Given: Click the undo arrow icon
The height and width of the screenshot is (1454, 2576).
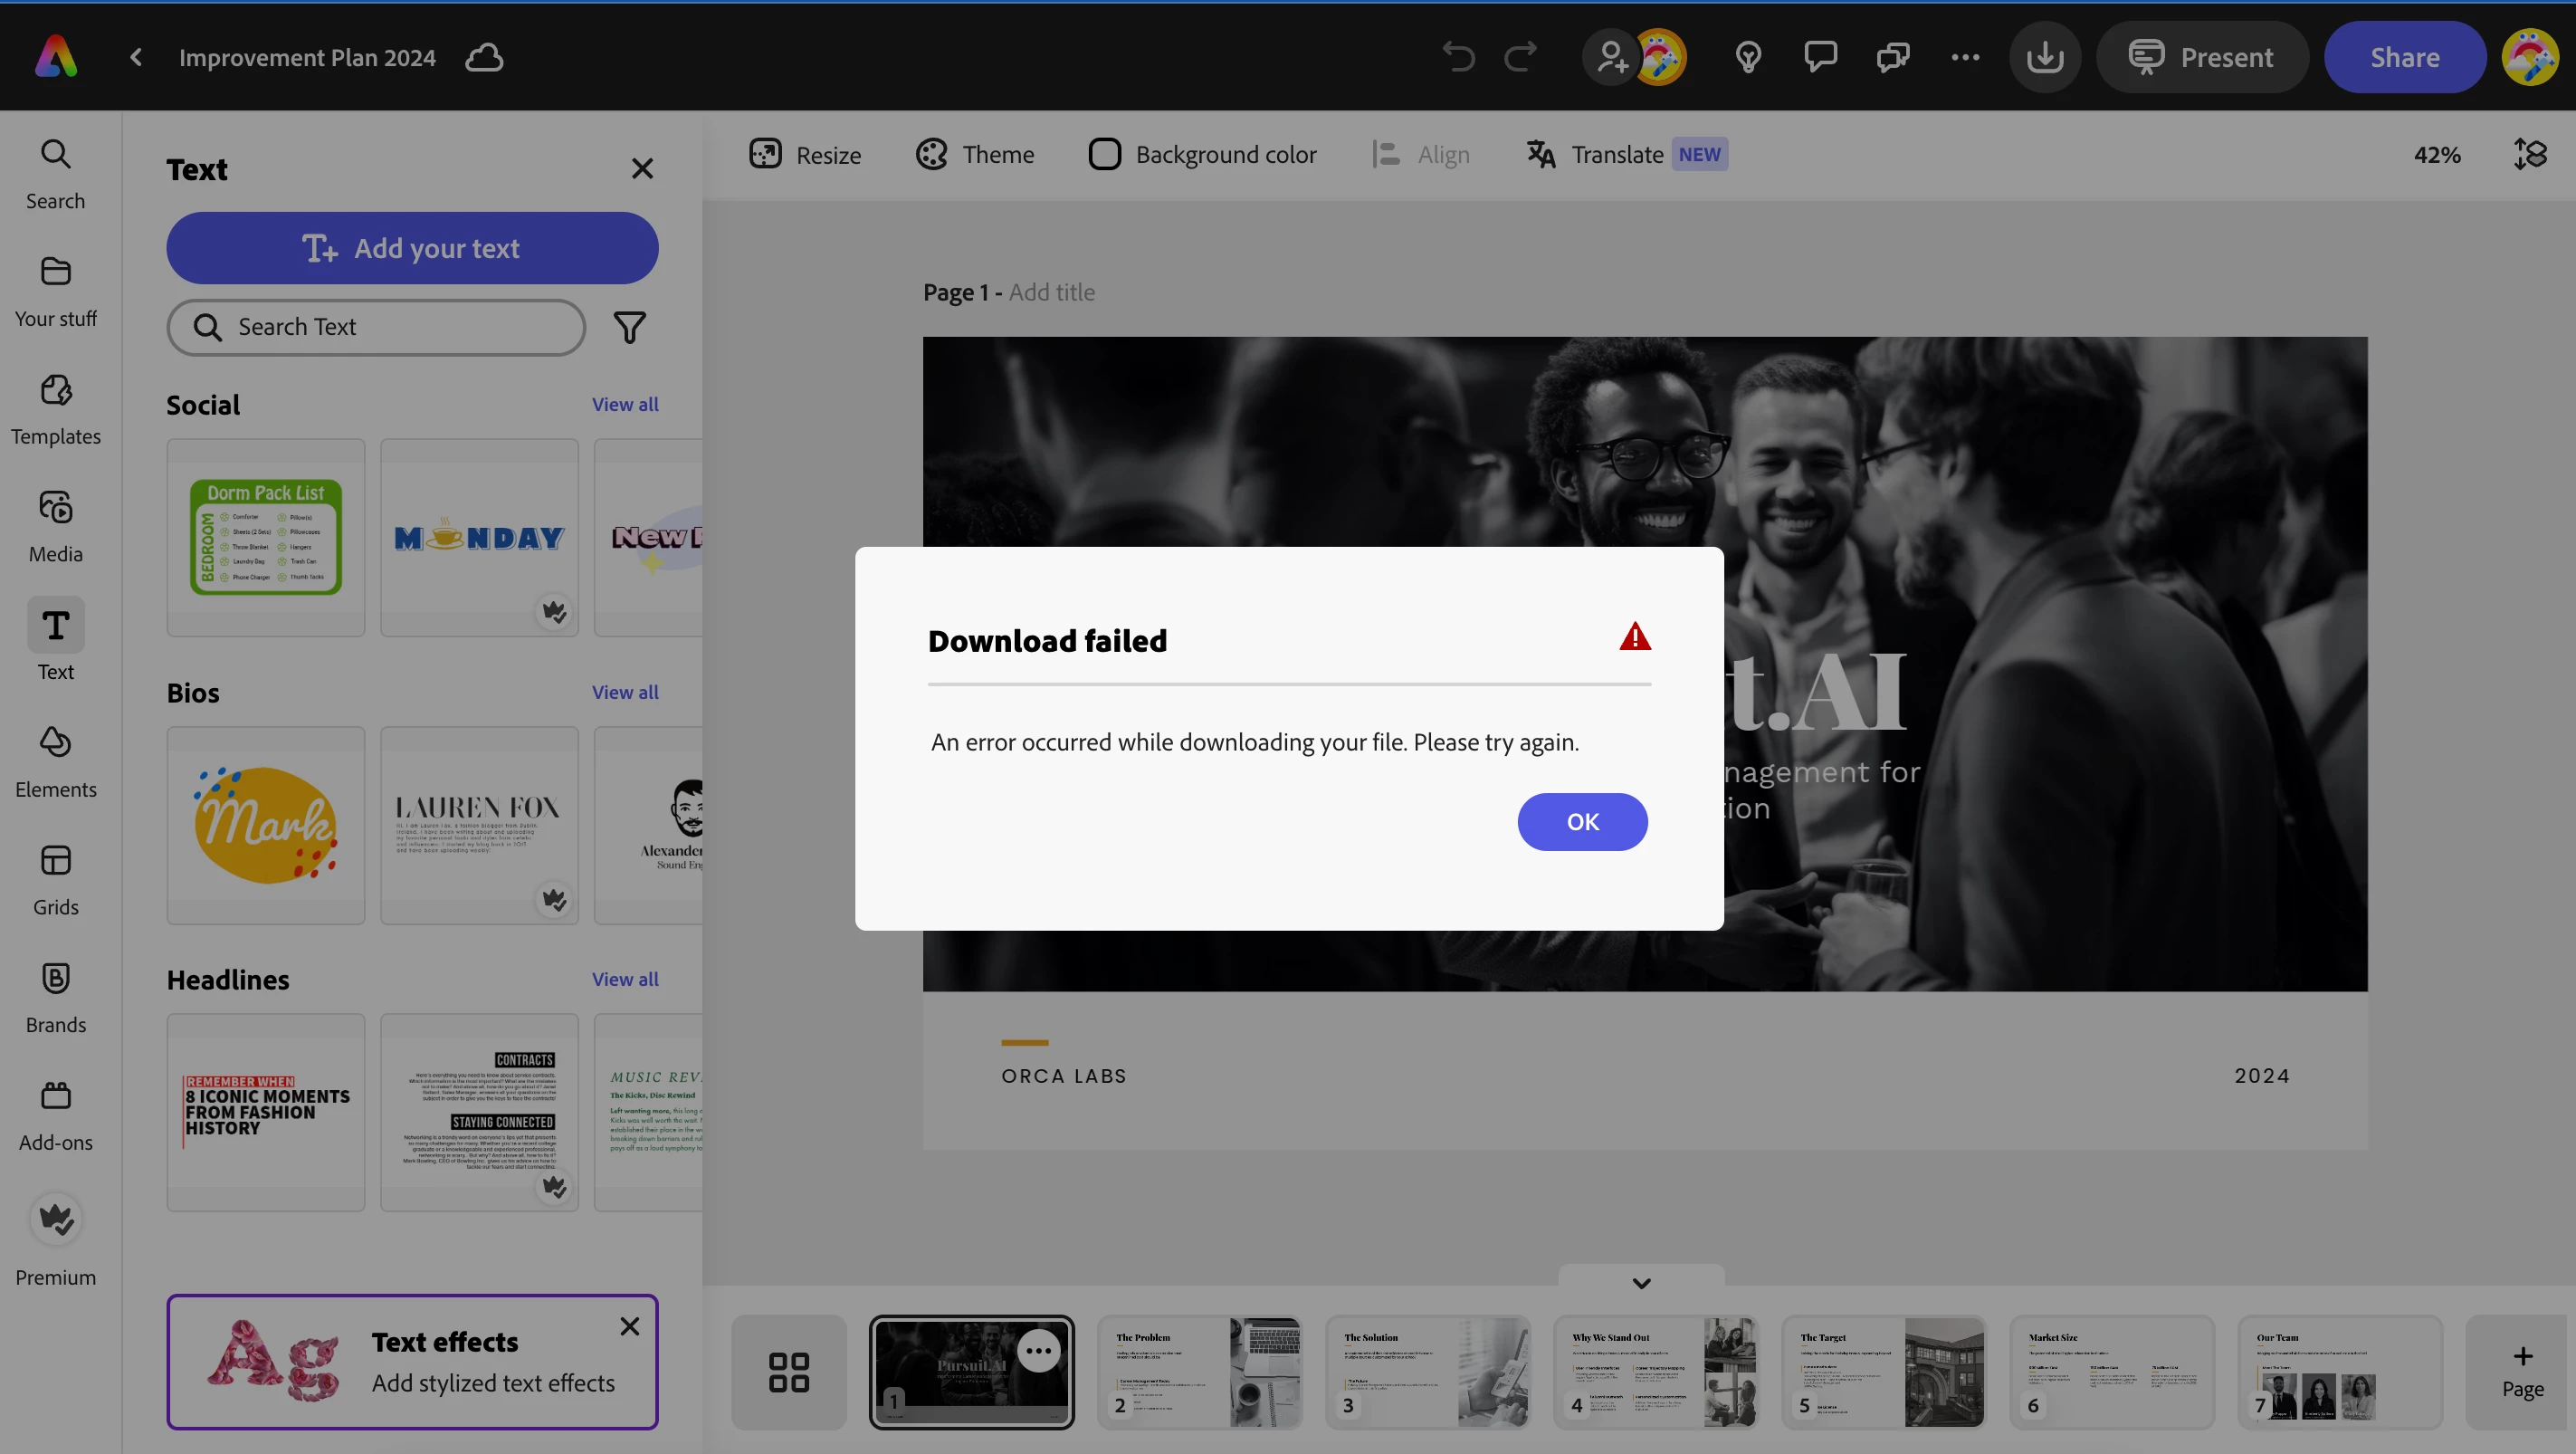Looking at the screenshot, I should coord(1458,58).
